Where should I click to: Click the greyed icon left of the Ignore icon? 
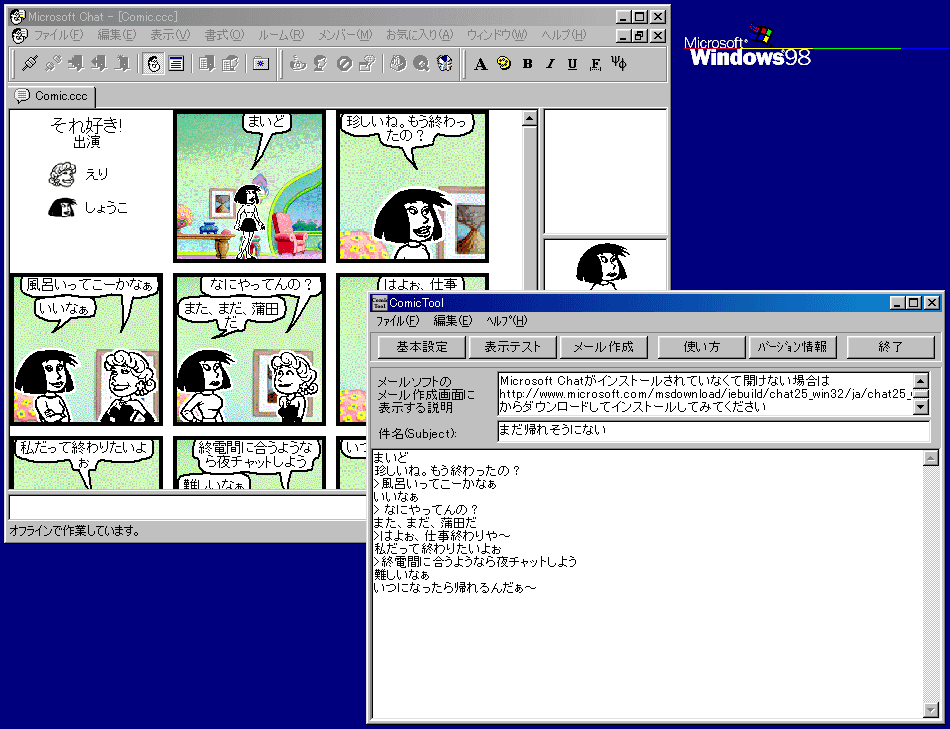(x=321, y=63)
